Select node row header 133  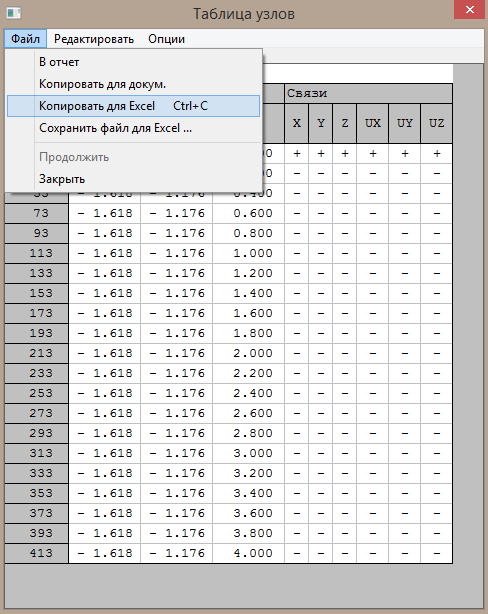(x=37, y=273)
